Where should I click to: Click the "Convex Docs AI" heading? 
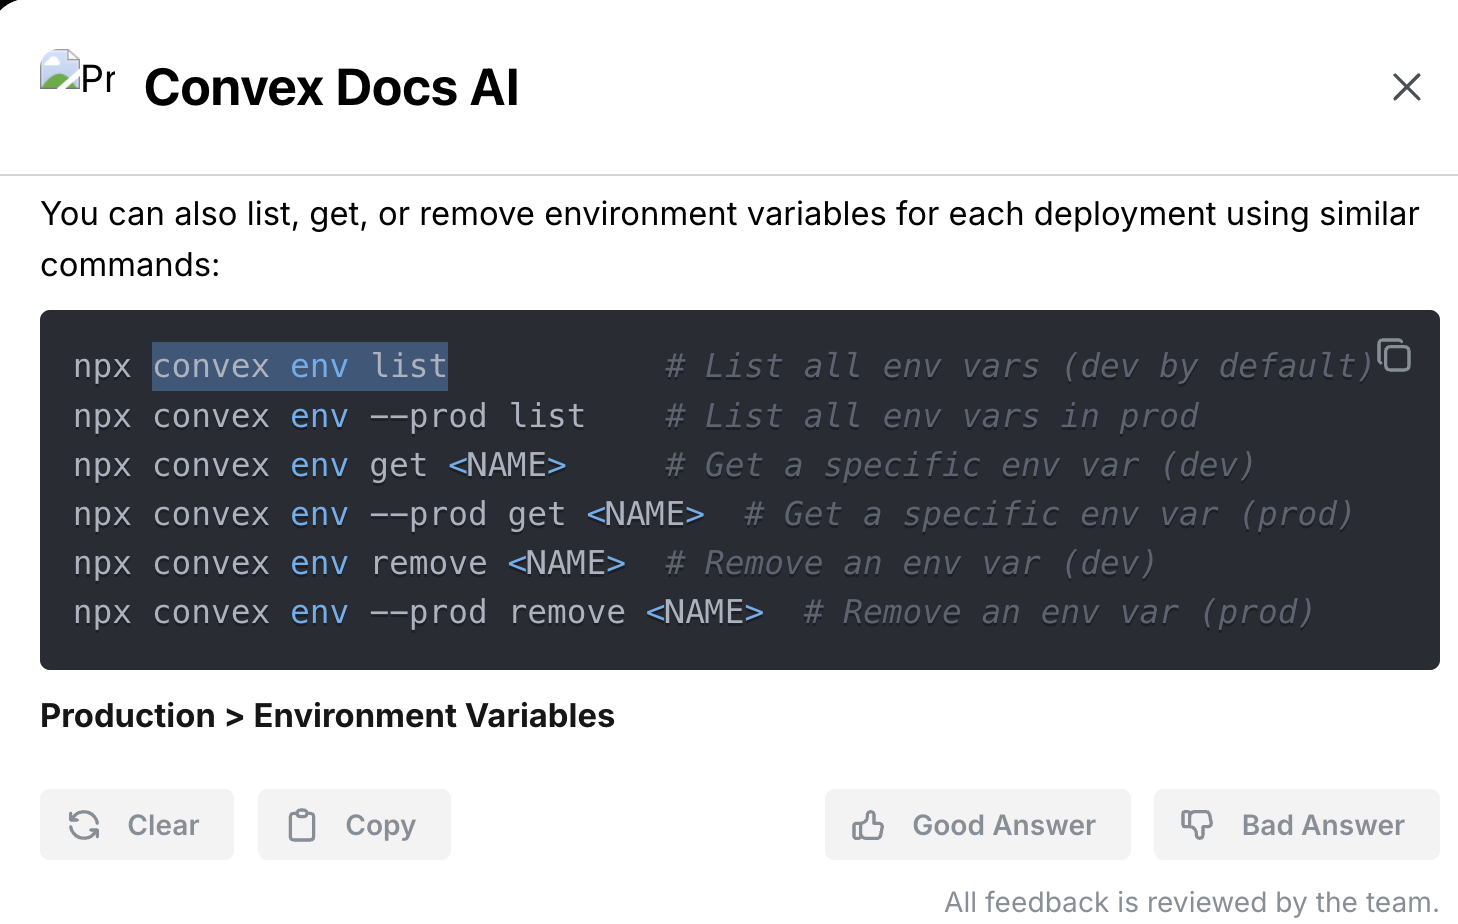tap(331, 87)
